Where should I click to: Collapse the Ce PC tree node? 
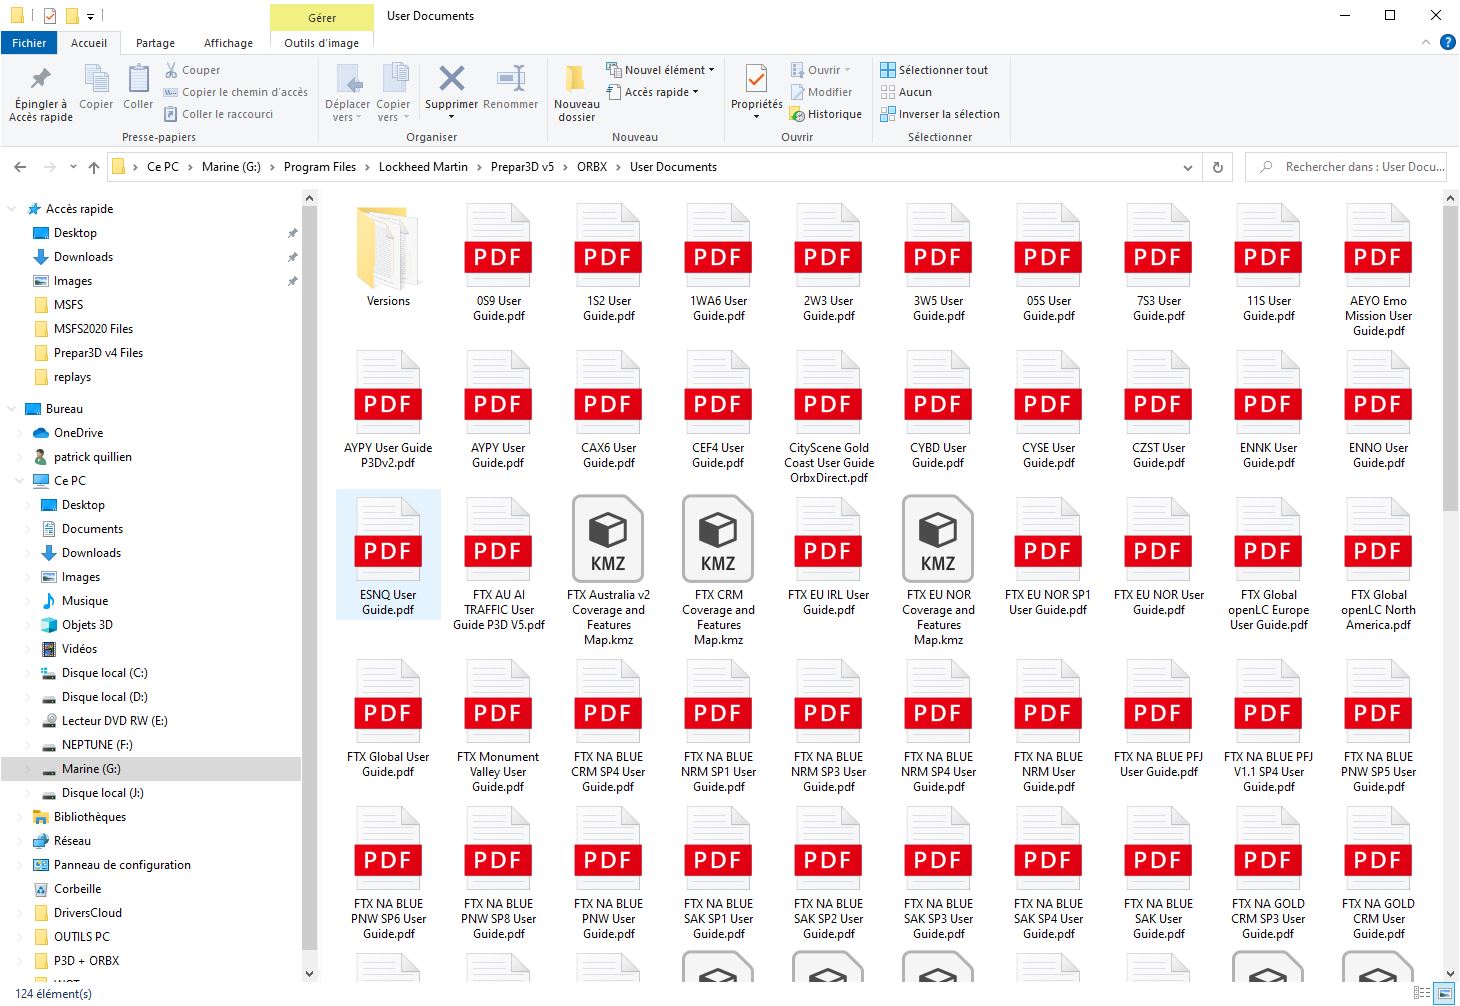[x=20, y=481]
